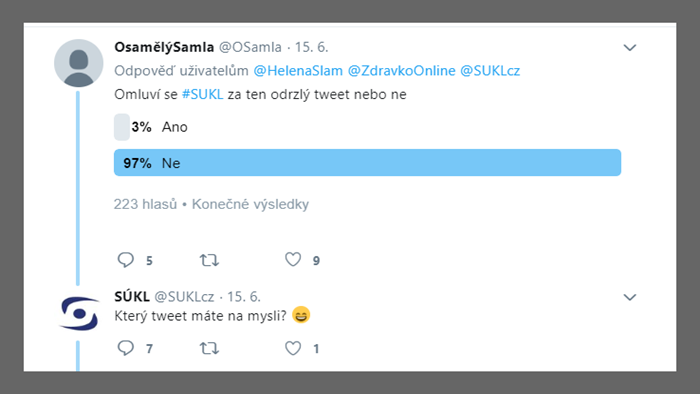
Task: Select the 3% Ano poll option
Action: pyautogui.click(x=151, y=127)
